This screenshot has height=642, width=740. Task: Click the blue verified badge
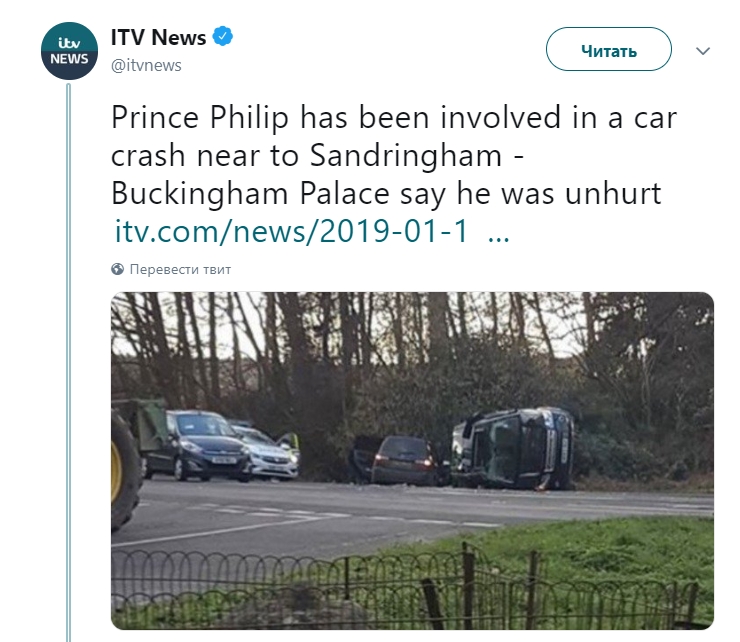(x=223, y=38)
